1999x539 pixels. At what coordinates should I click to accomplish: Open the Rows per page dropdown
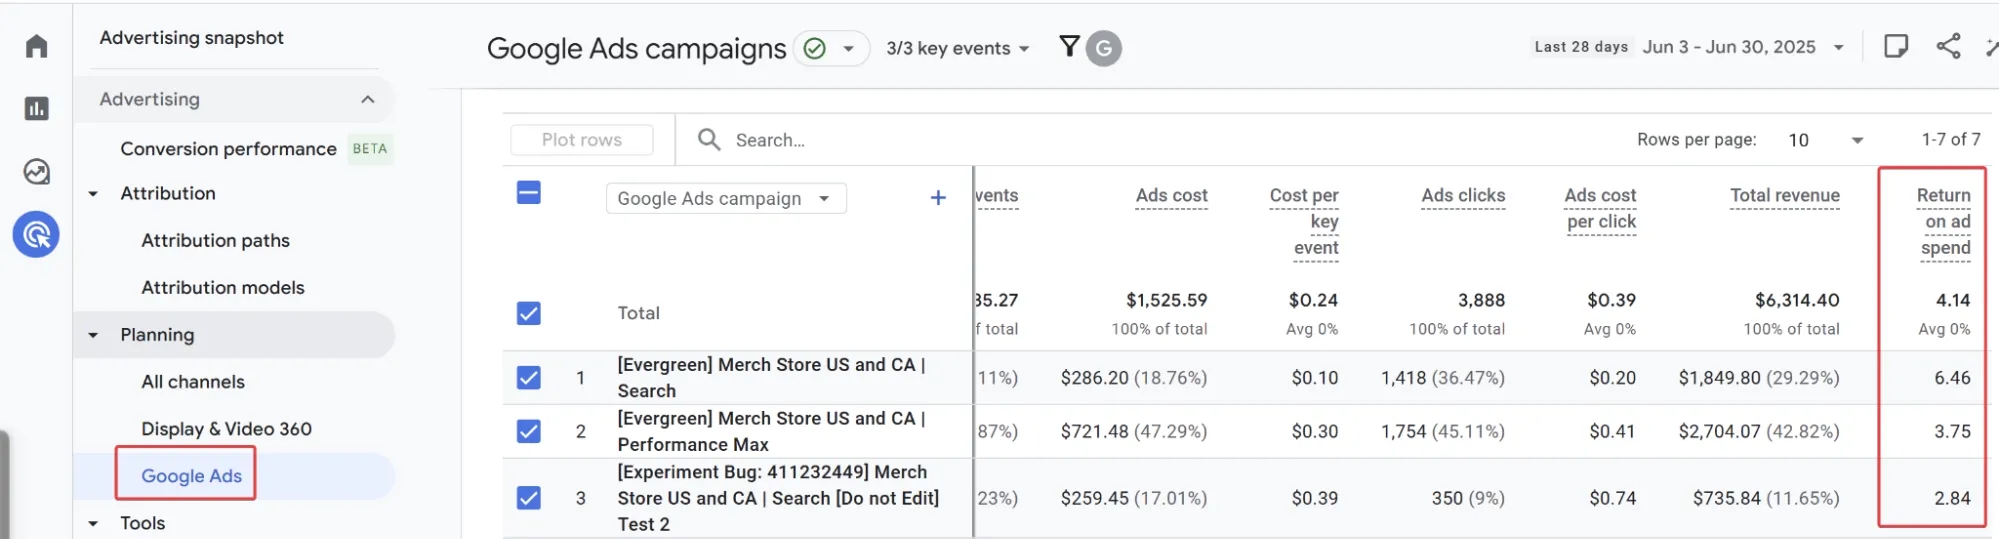1826,140
